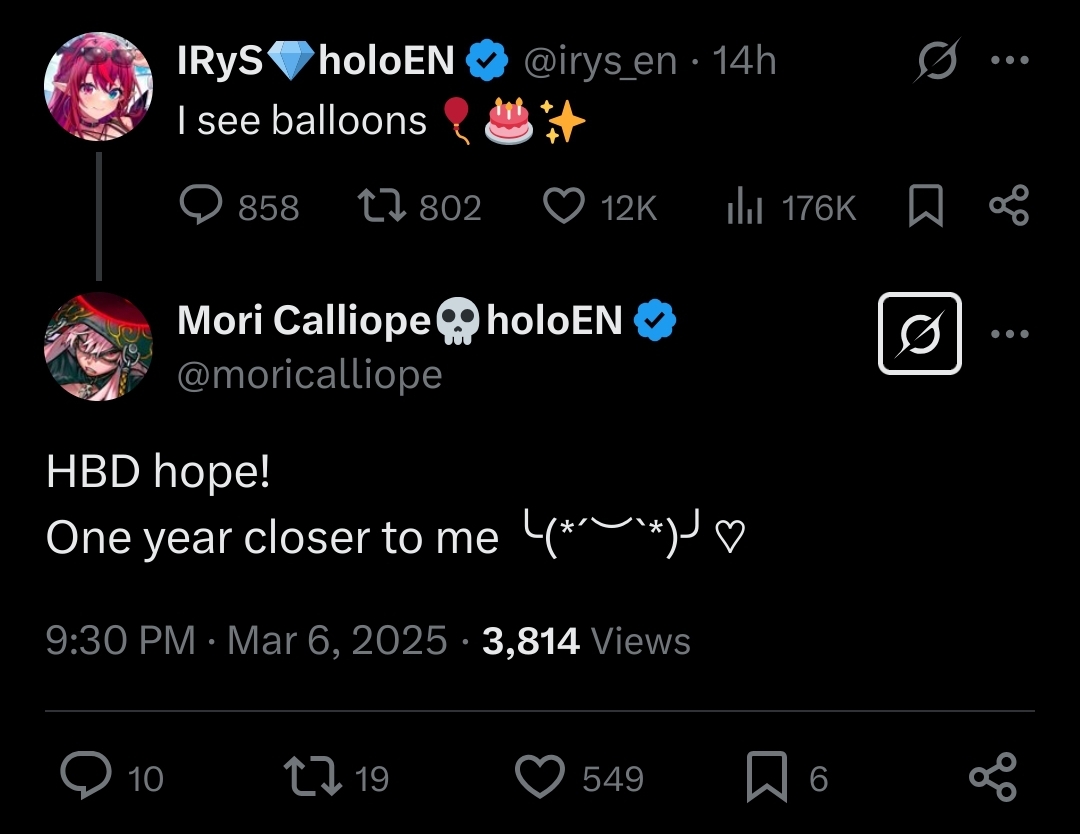The image size is (1080, 834).
Task: Like IRyS's balloons tweet
Action: 563,206
